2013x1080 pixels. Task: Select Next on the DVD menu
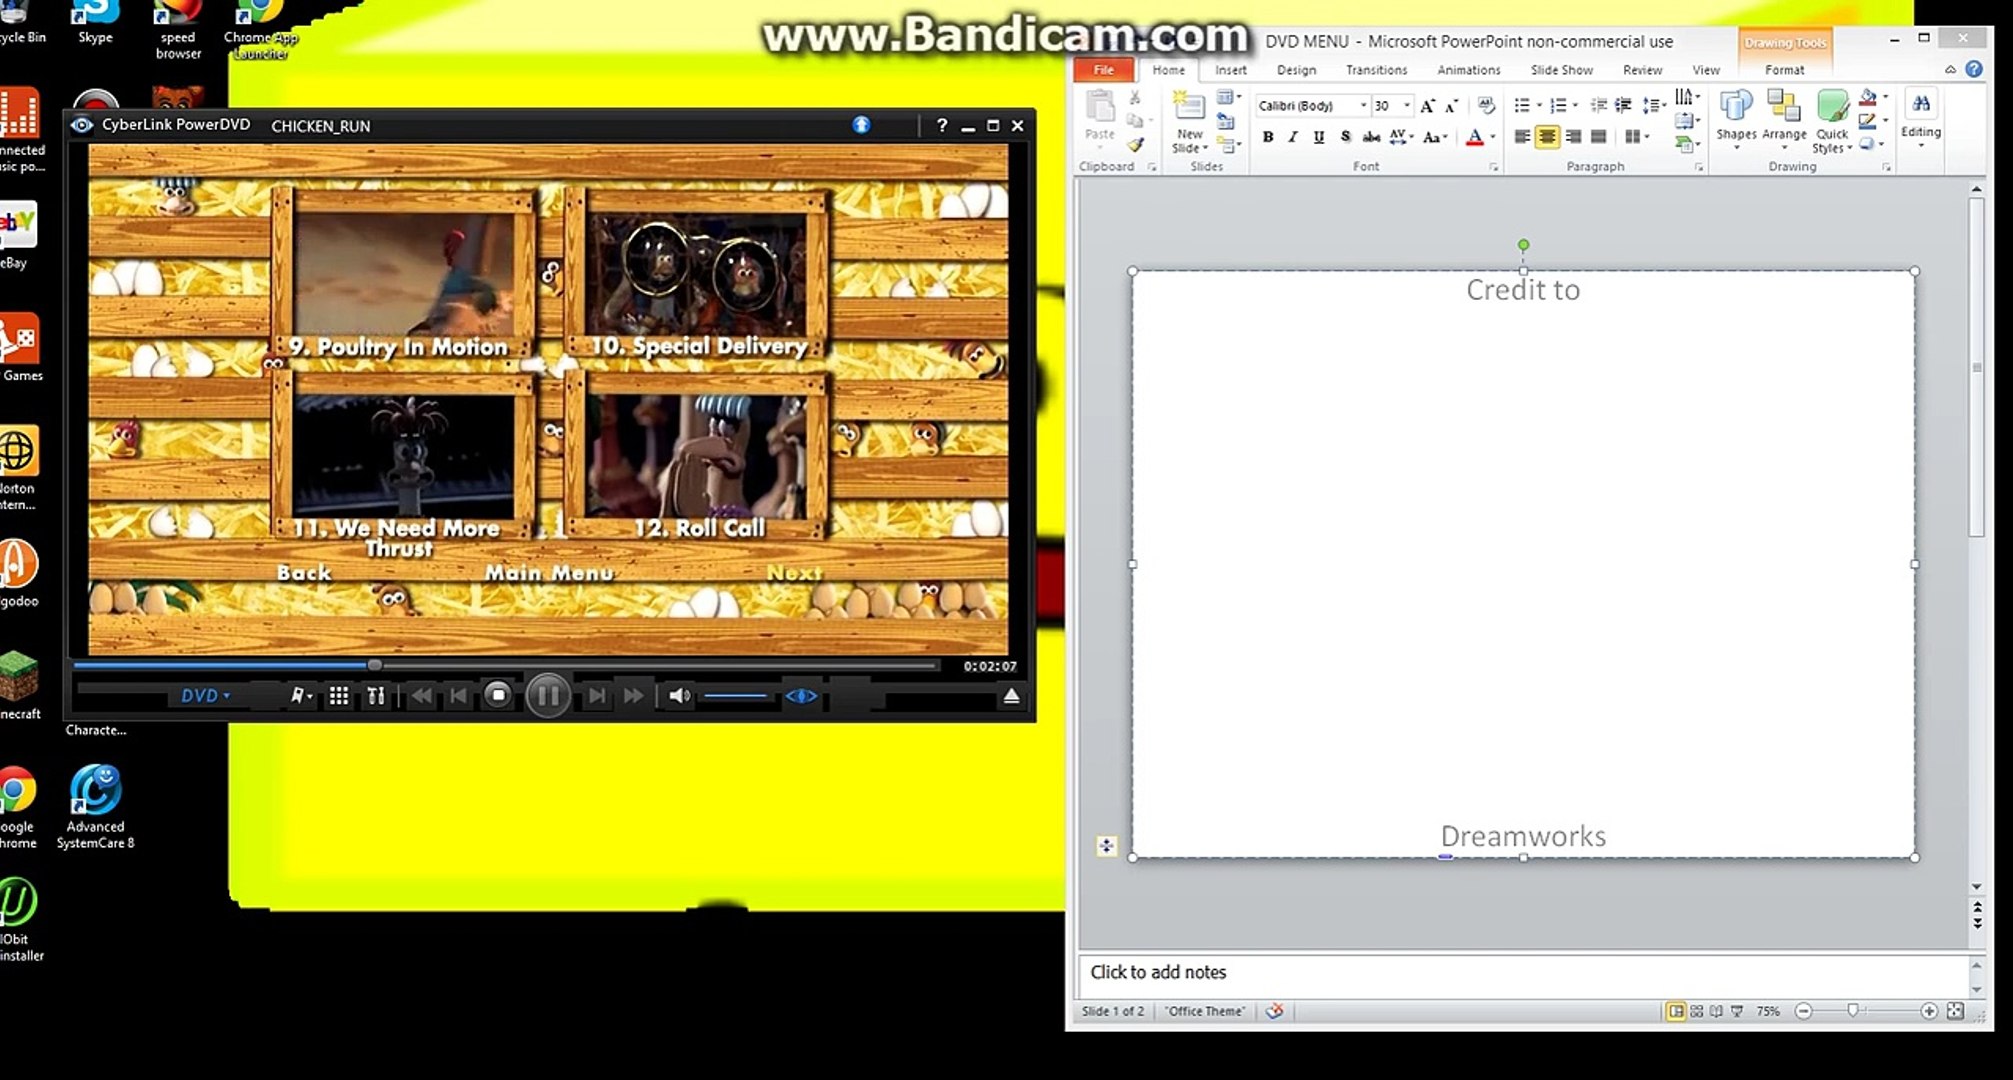[794, 573]
